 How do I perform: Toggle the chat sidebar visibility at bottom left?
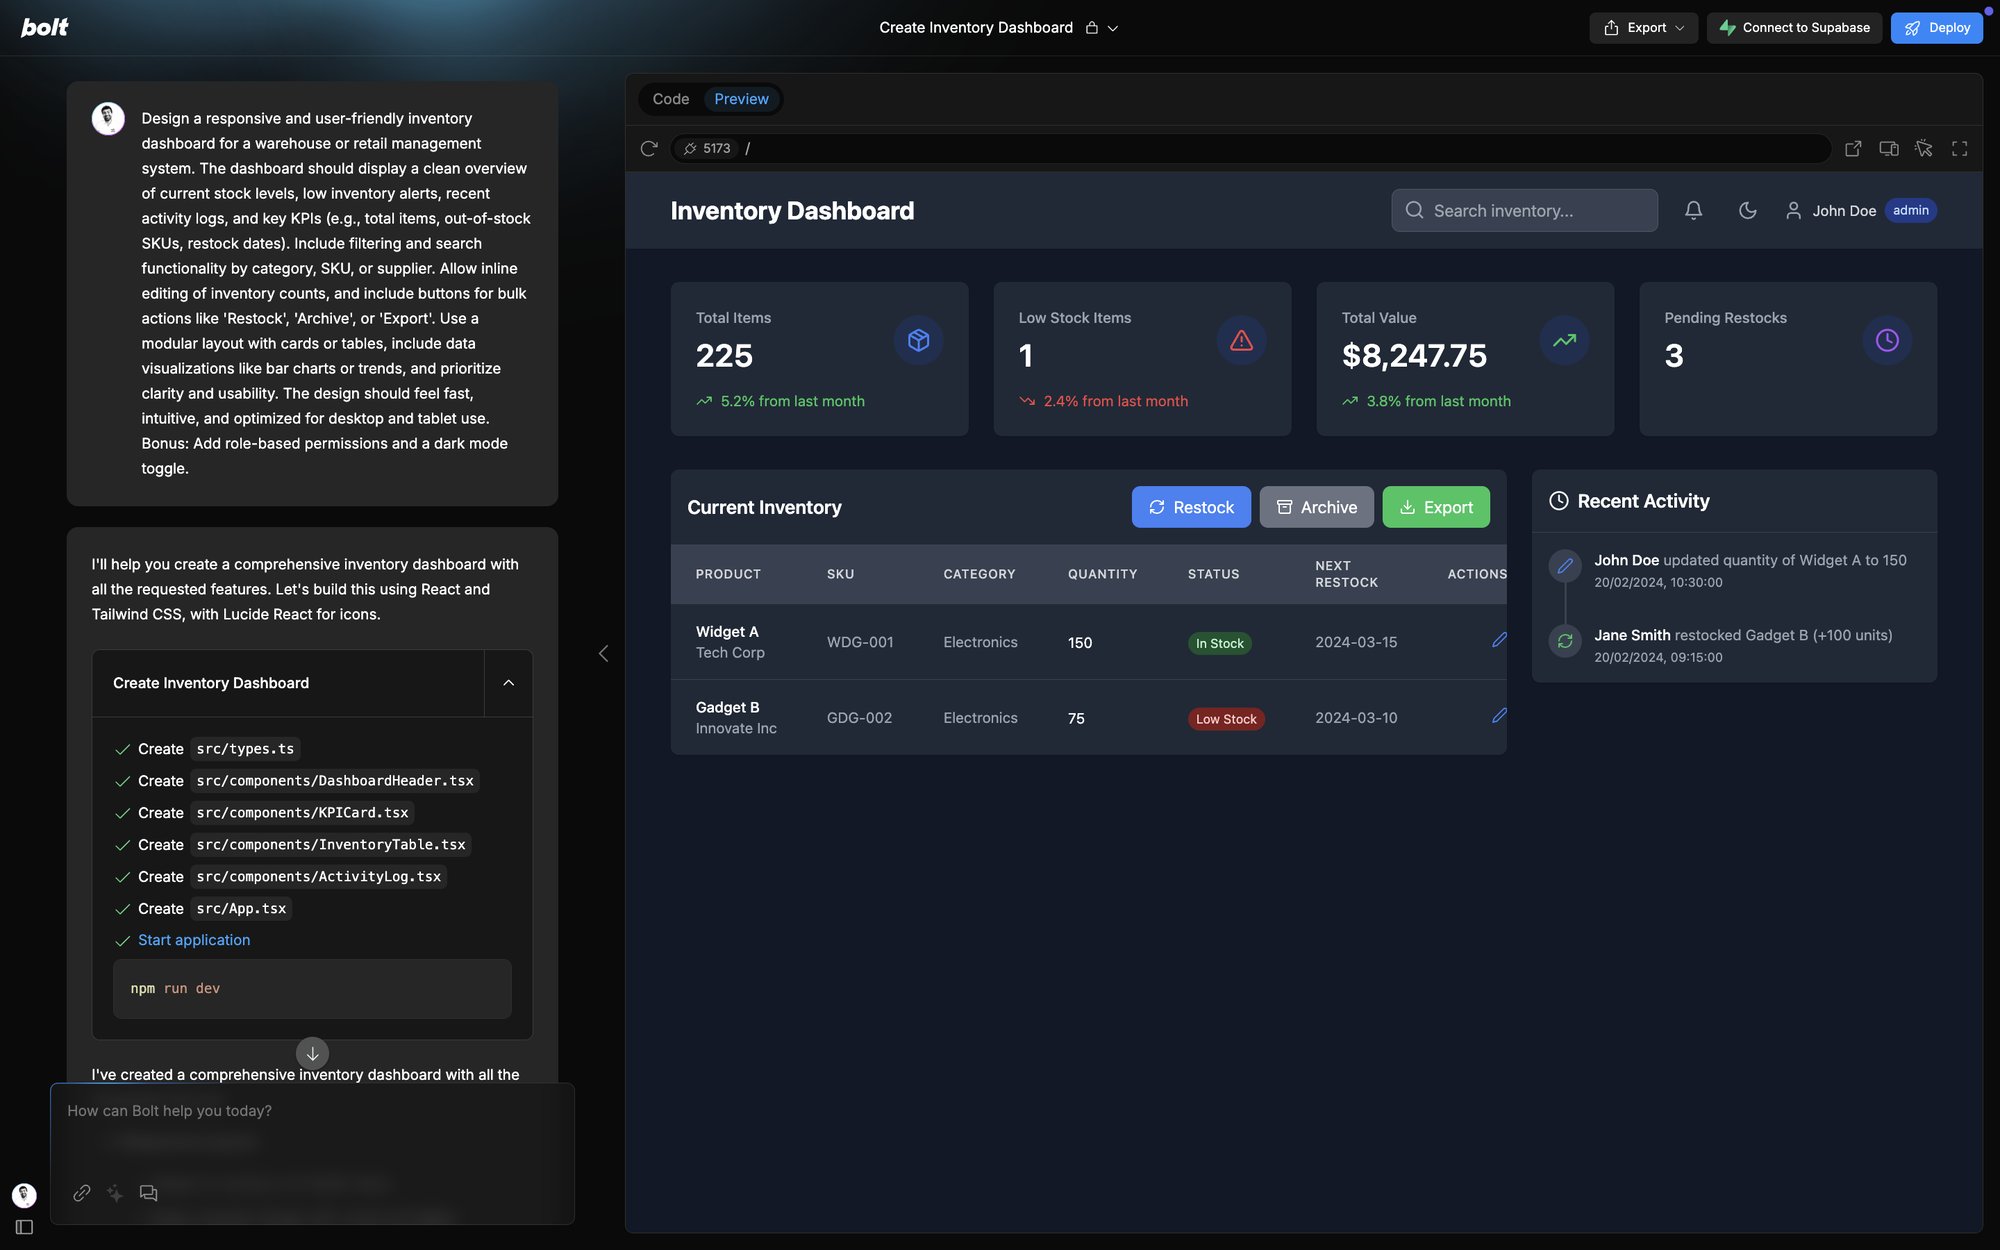24,1226
